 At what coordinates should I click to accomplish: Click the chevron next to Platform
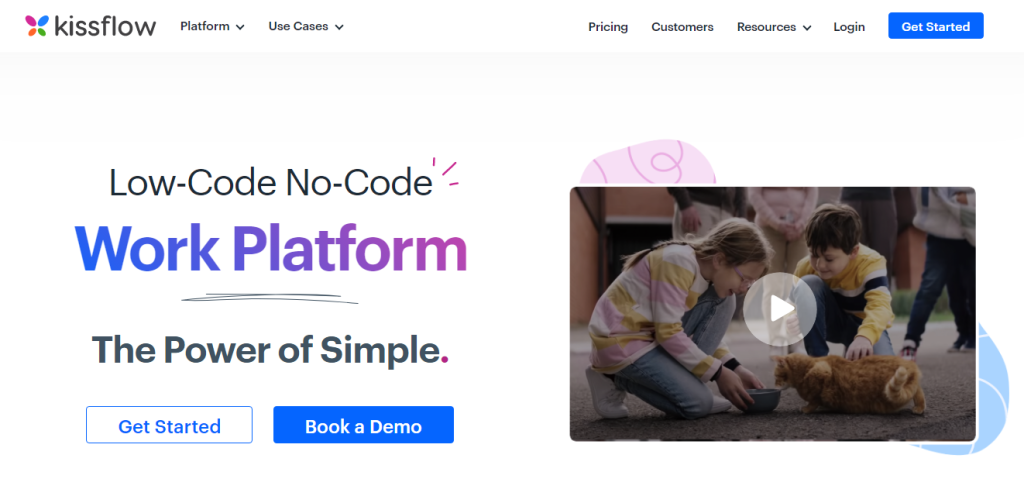click(240, 27)
